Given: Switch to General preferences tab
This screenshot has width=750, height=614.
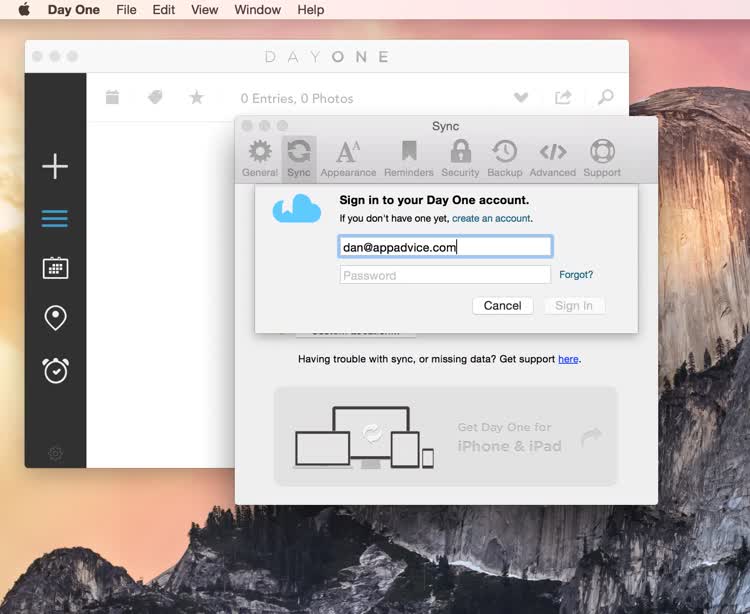Looking at the screenshot, I should point(260,159).
